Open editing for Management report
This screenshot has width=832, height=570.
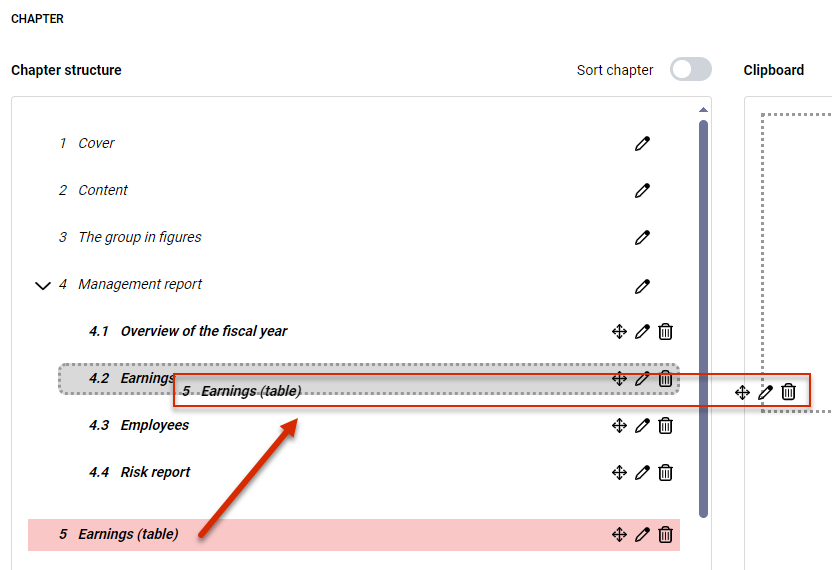click(642, 286)
